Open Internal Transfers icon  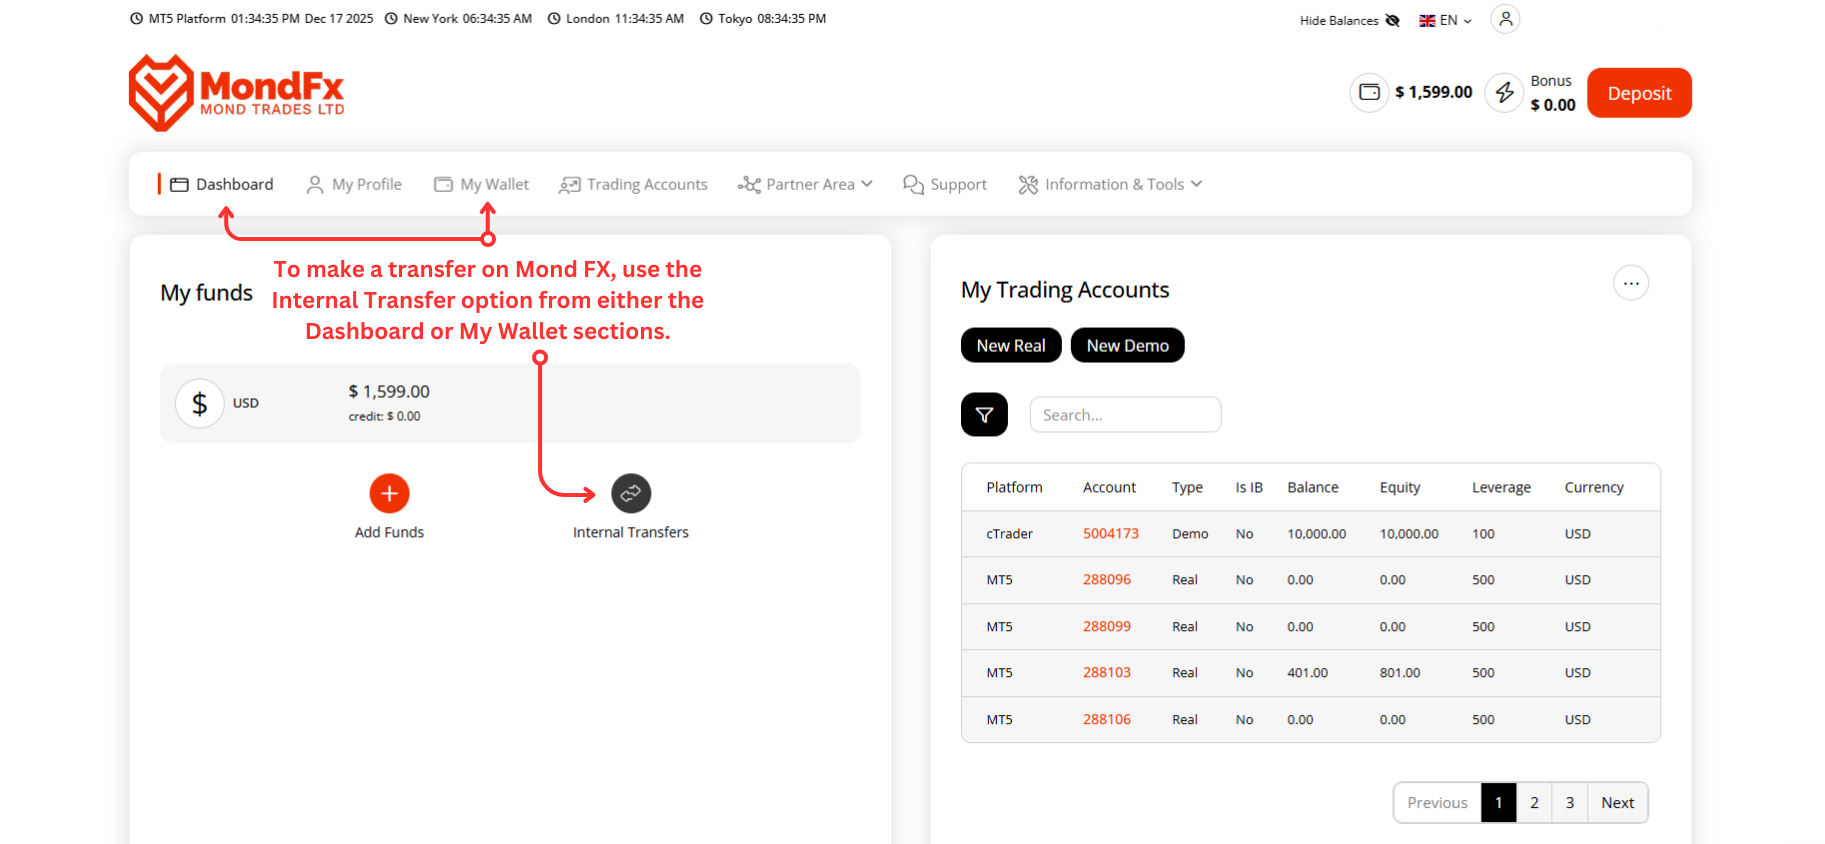point(631,493)
